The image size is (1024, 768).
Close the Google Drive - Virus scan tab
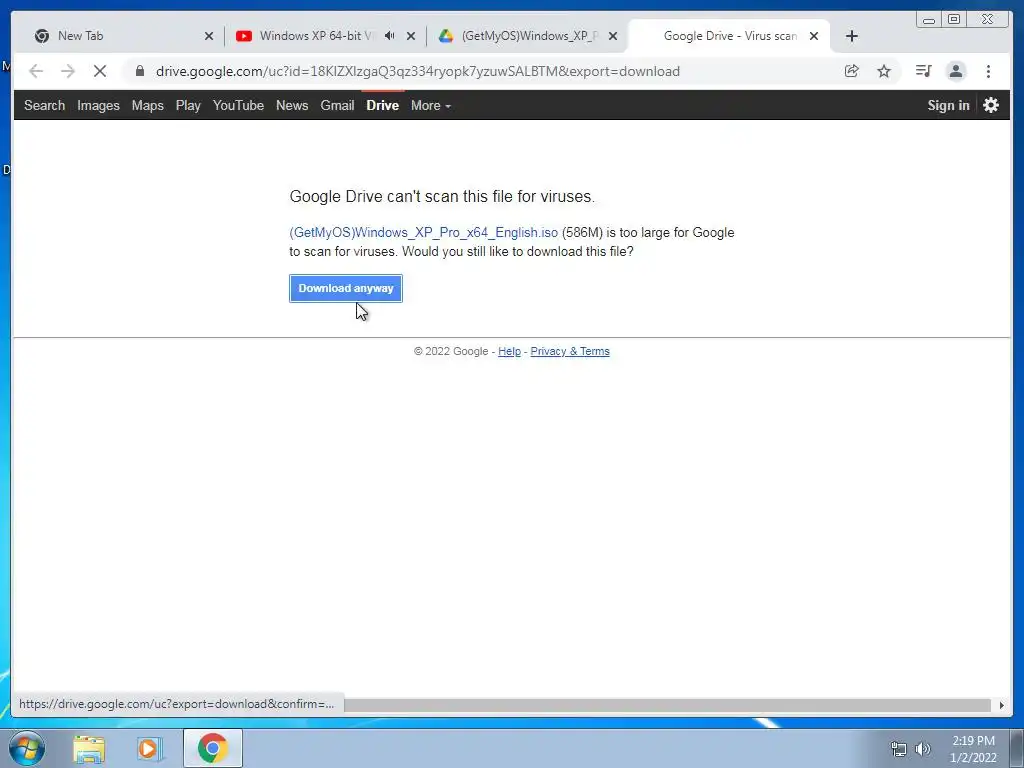click(814, 36)
